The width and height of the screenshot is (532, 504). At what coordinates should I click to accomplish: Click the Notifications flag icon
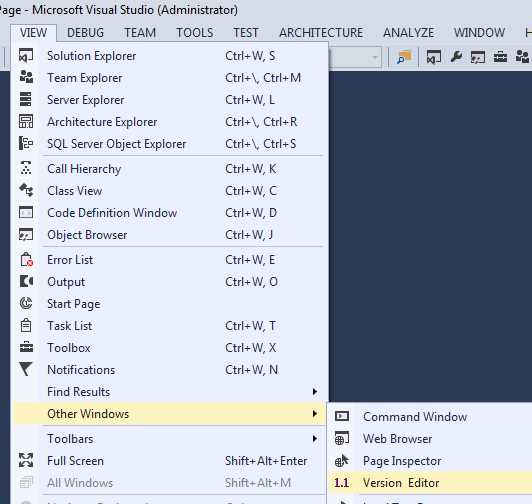(x=26, y=369)
